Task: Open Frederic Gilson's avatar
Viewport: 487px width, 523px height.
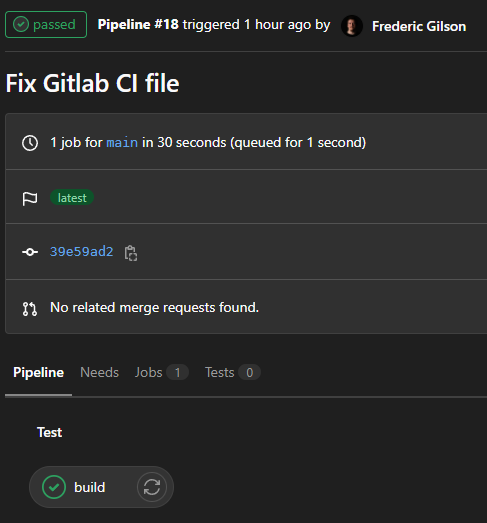Action: tap(352, 26)
